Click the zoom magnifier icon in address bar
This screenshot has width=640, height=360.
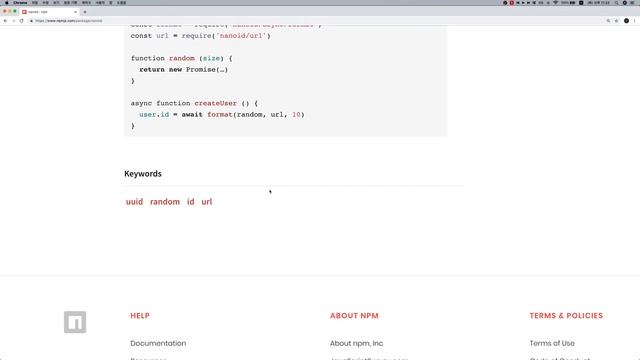608,21
